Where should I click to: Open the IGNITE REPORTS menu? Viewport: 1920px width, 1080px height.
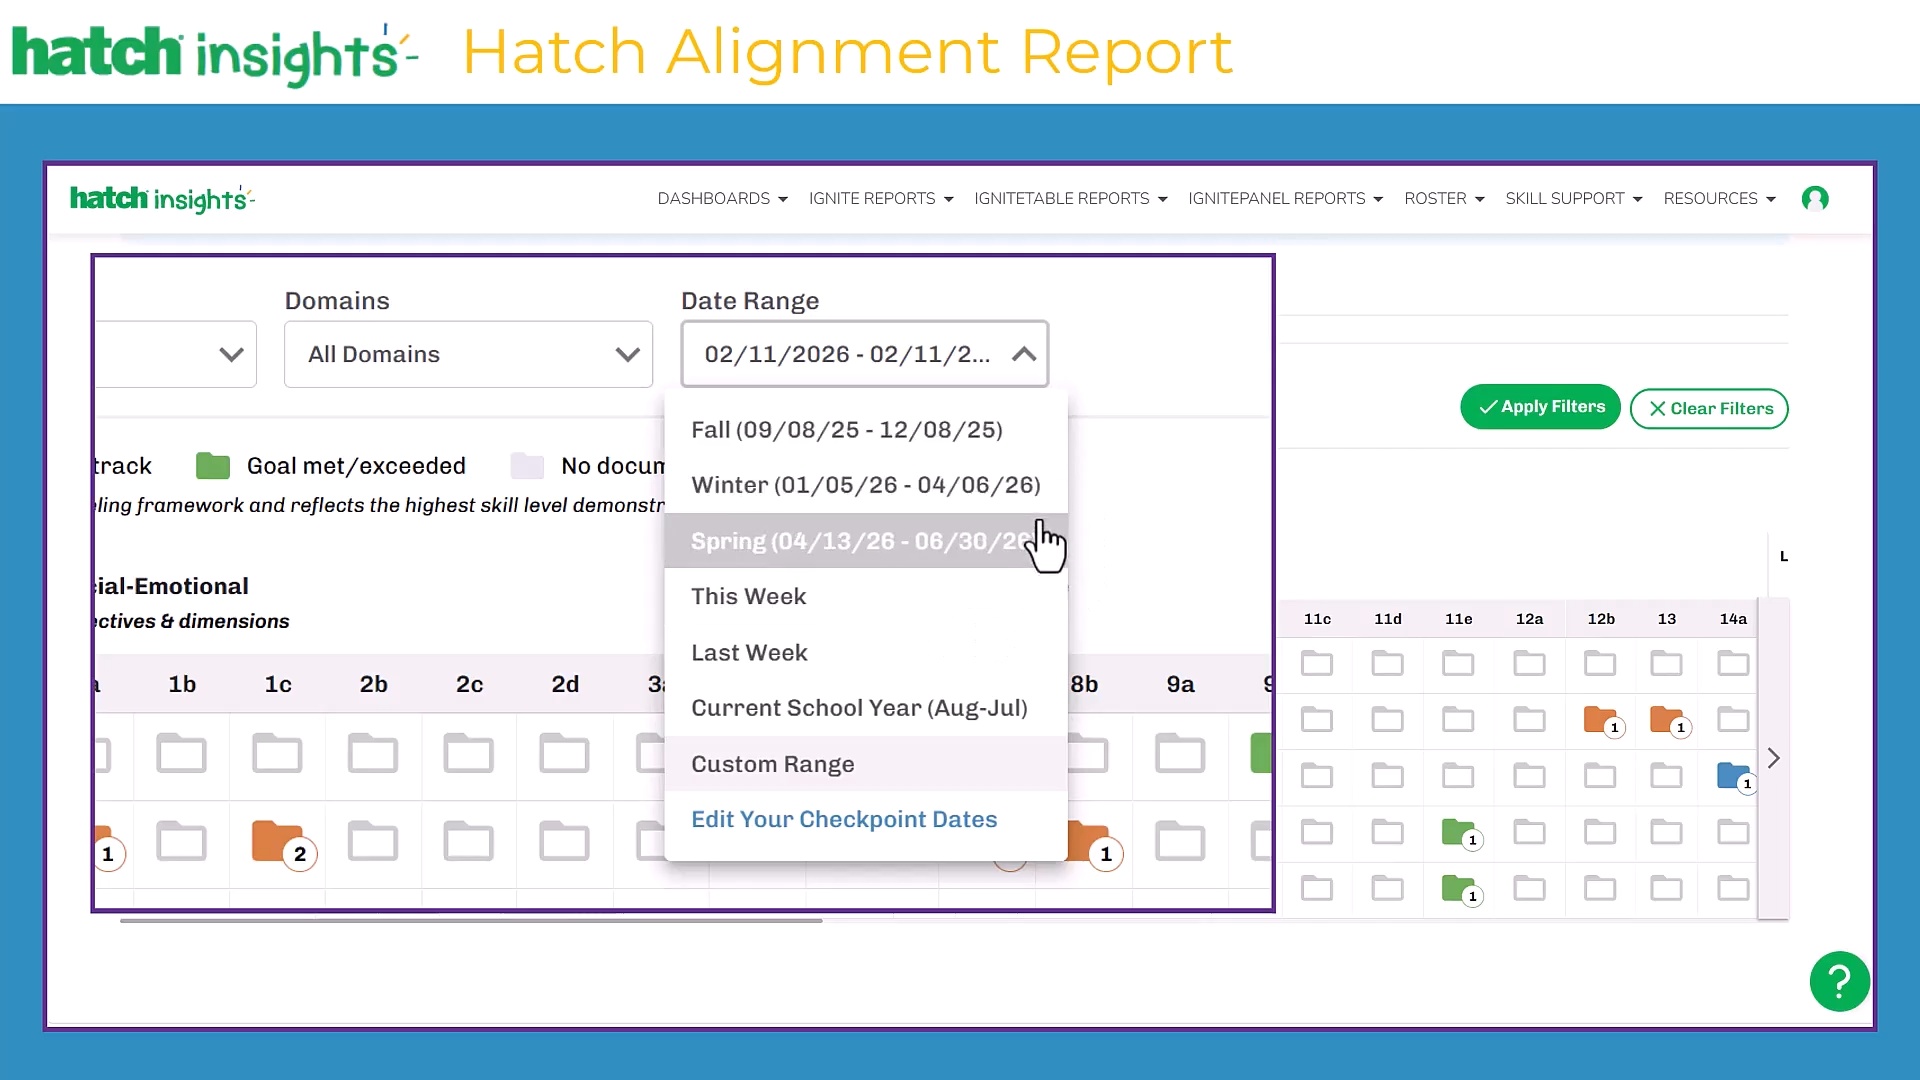881,199
